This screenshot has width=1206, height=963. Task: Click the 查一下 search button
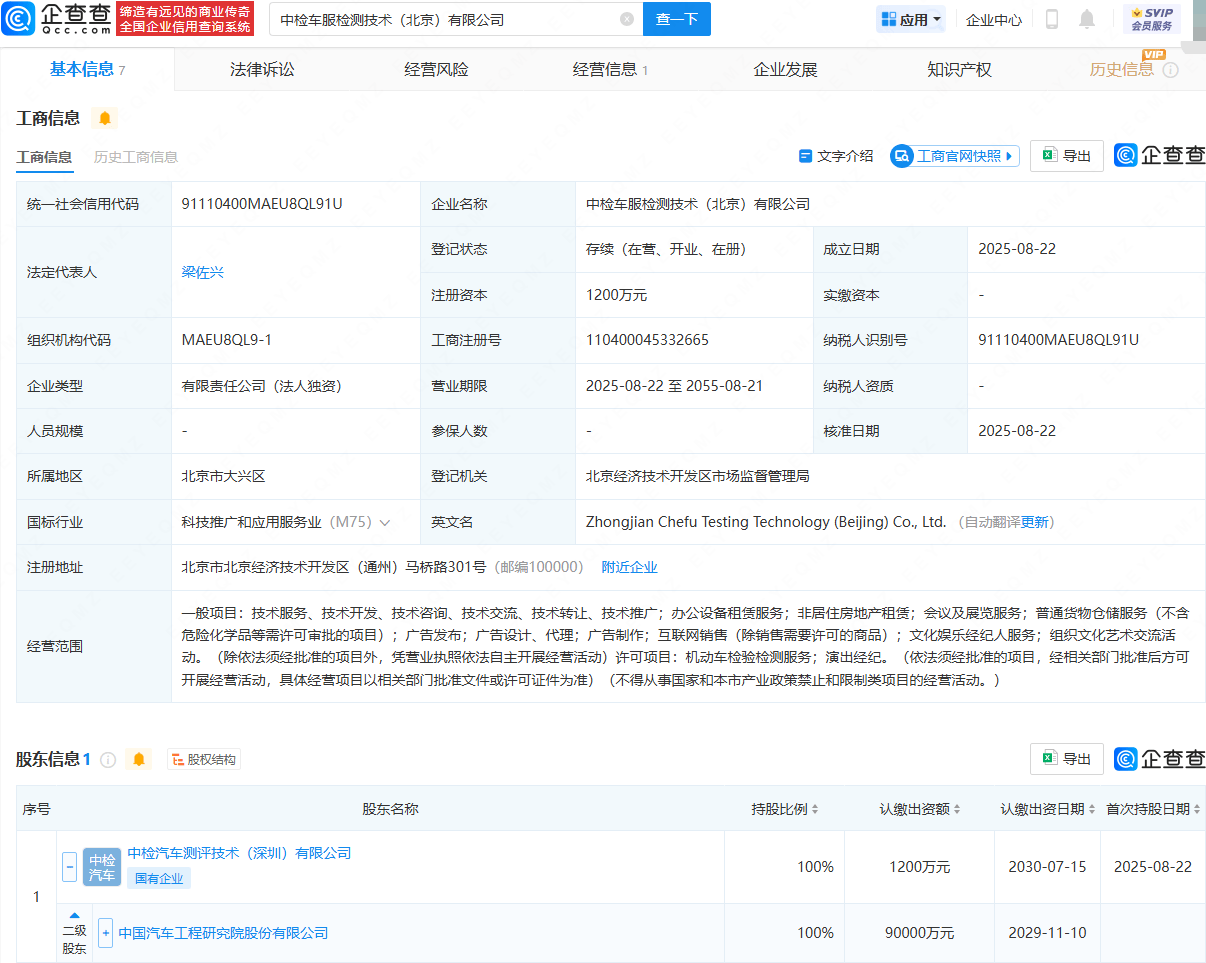pyautogui.click(x=676, y=19)
